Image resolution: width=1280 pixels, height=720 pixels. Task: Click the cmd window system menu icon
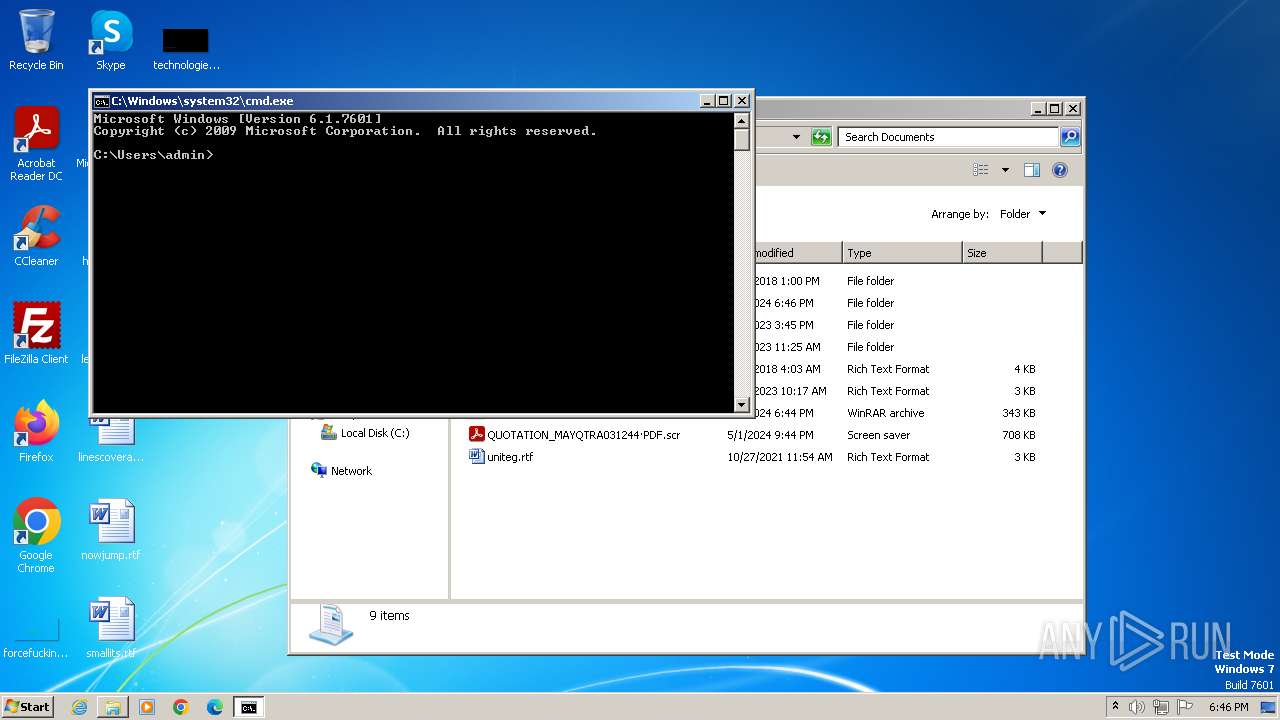pos(101,101)
